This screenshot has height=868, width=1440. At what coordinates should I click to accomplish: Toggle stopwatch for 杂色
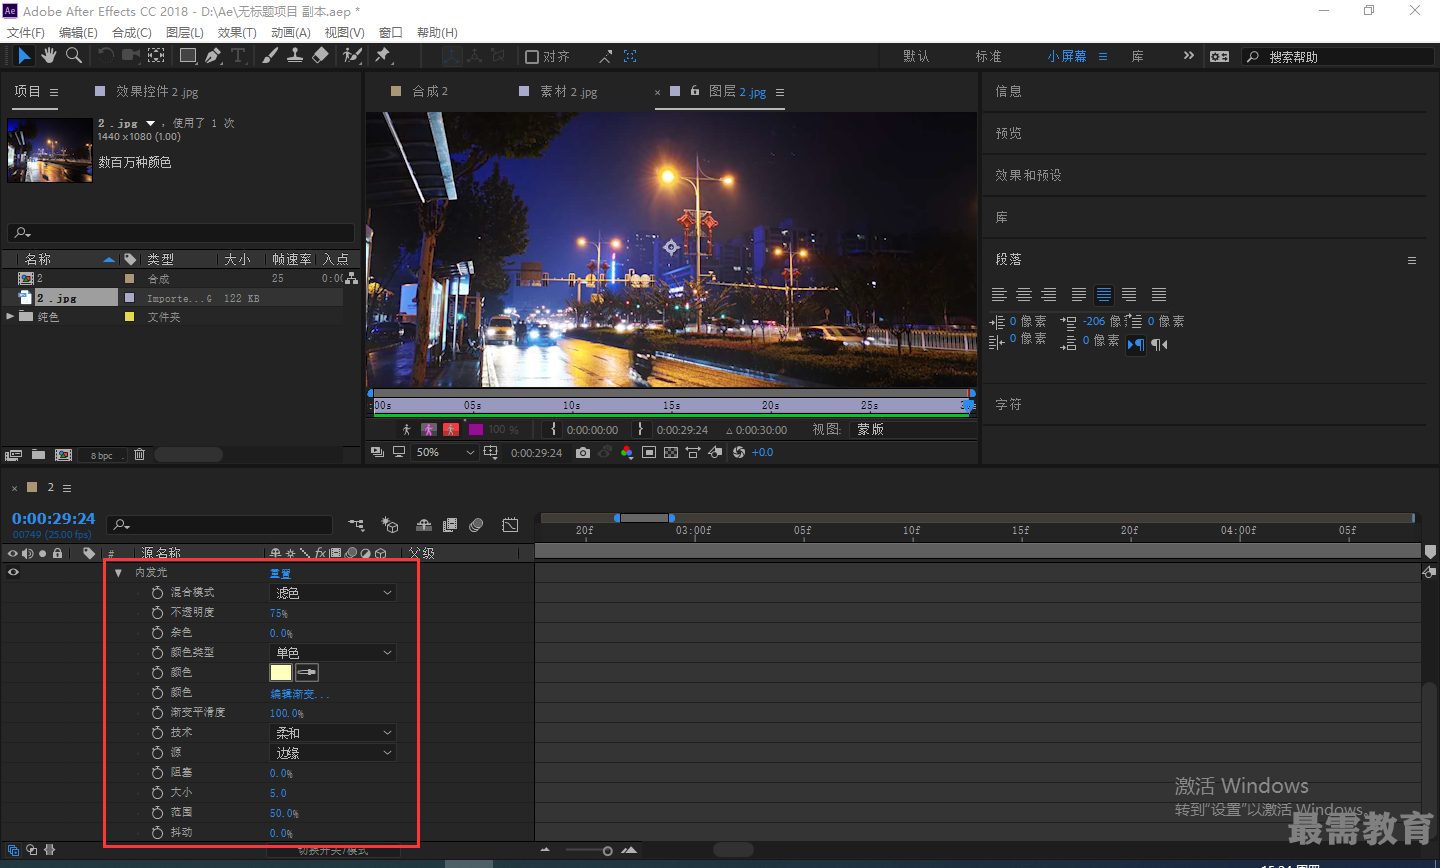point(157,632)
